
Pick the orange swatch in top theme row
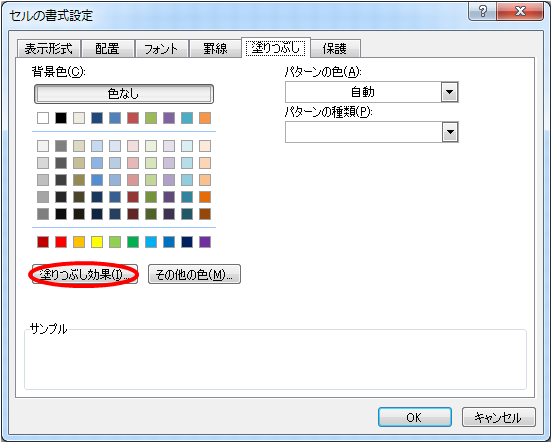point(205,118)
